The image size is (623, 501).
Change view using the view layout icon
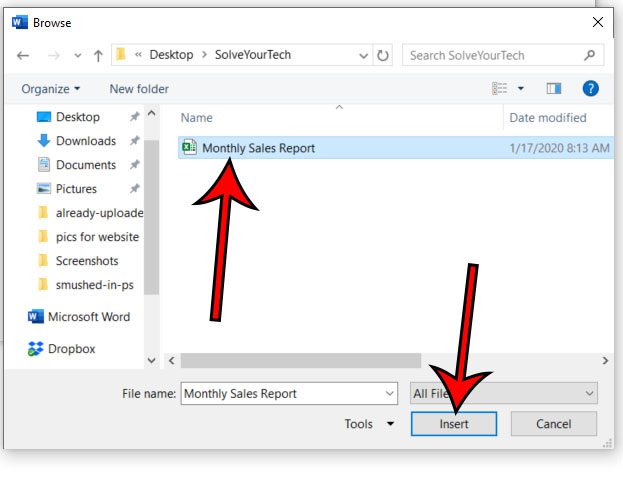500,89
